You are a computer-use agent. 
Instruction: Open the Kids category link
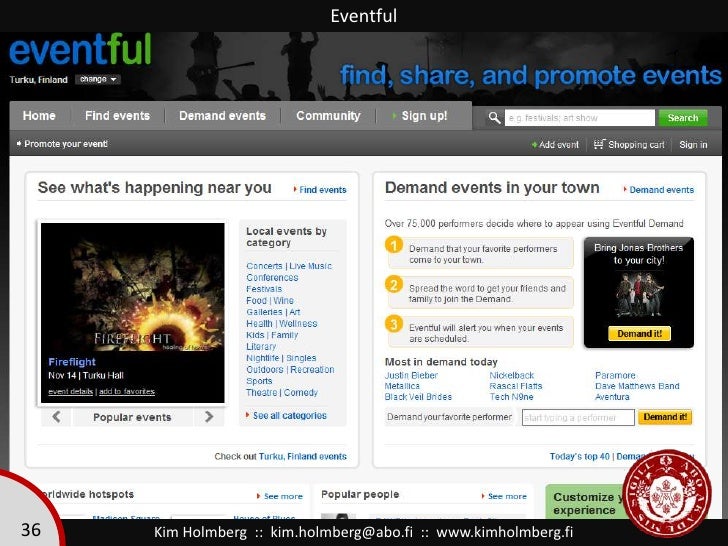(x=255, y=335)
